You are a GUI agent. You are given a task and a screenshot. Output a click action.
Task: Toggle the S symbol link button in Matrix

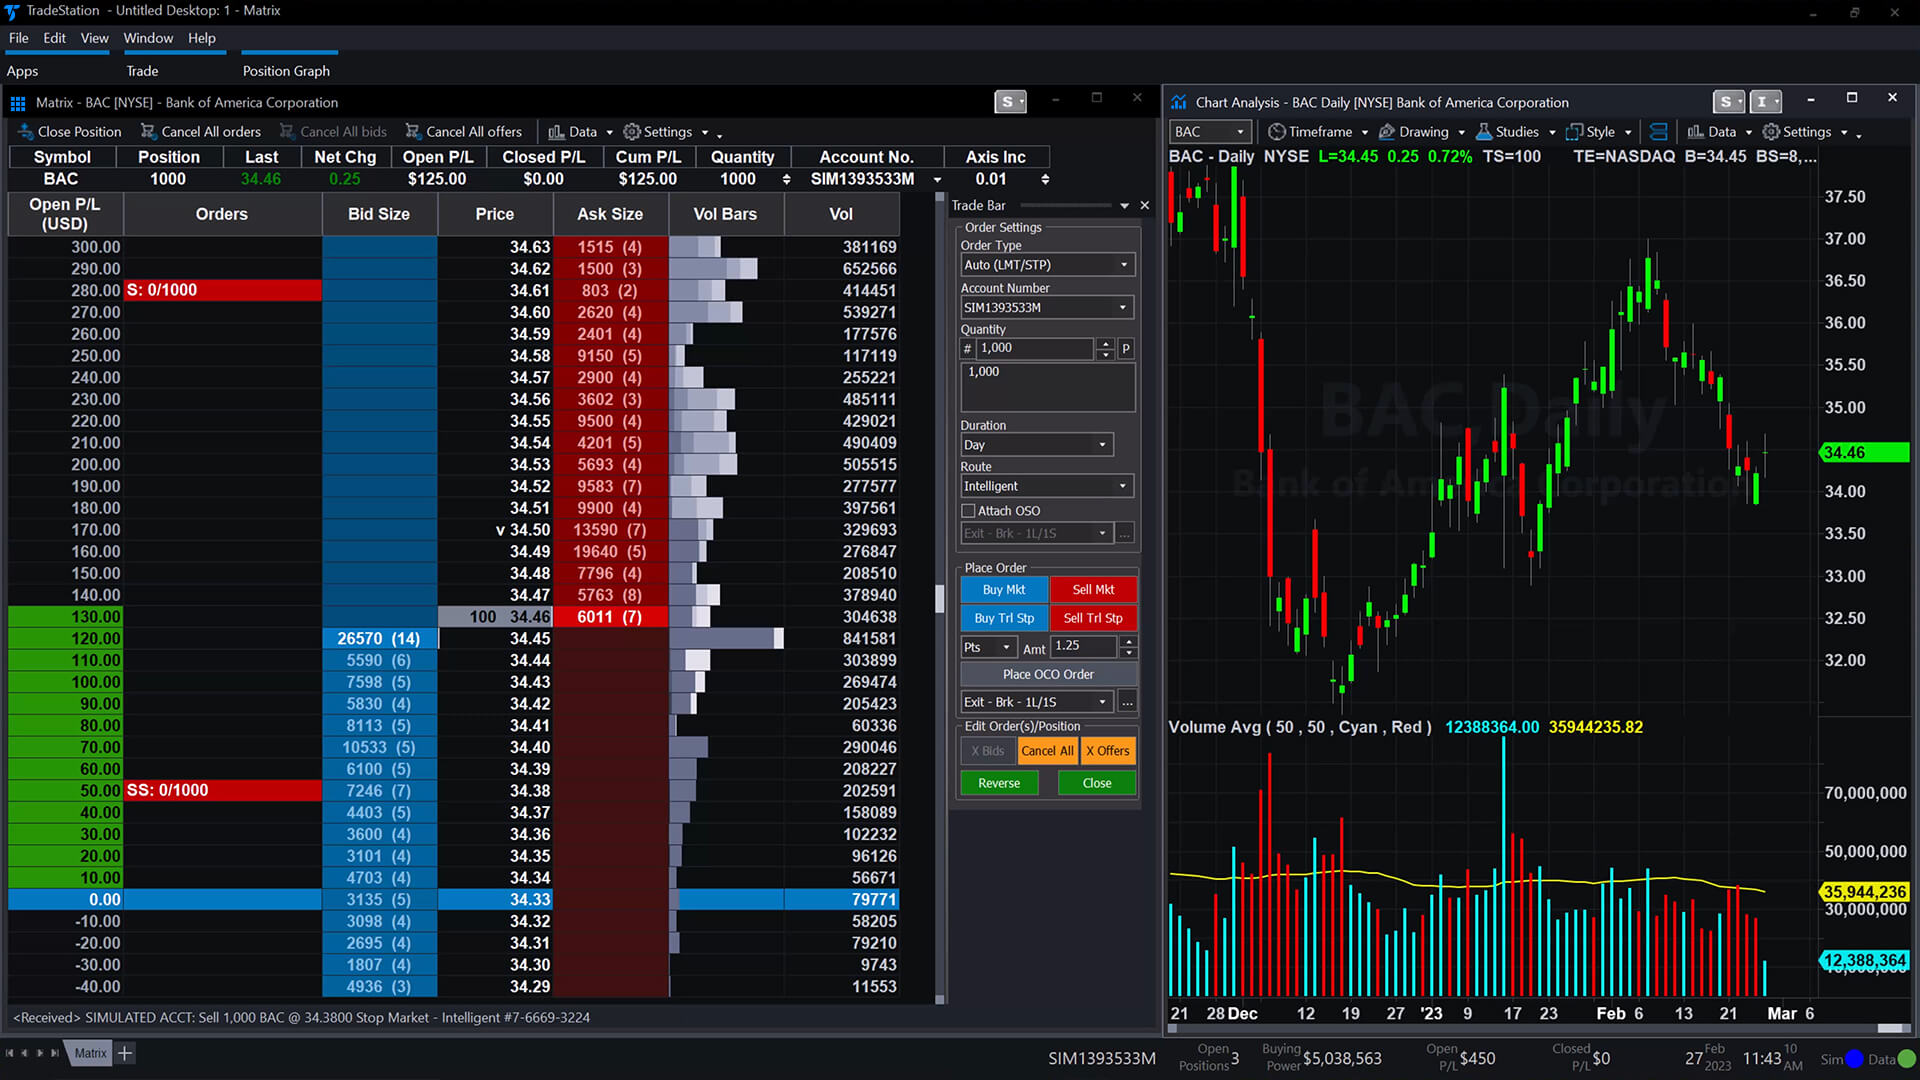[x=1009, y=102]
